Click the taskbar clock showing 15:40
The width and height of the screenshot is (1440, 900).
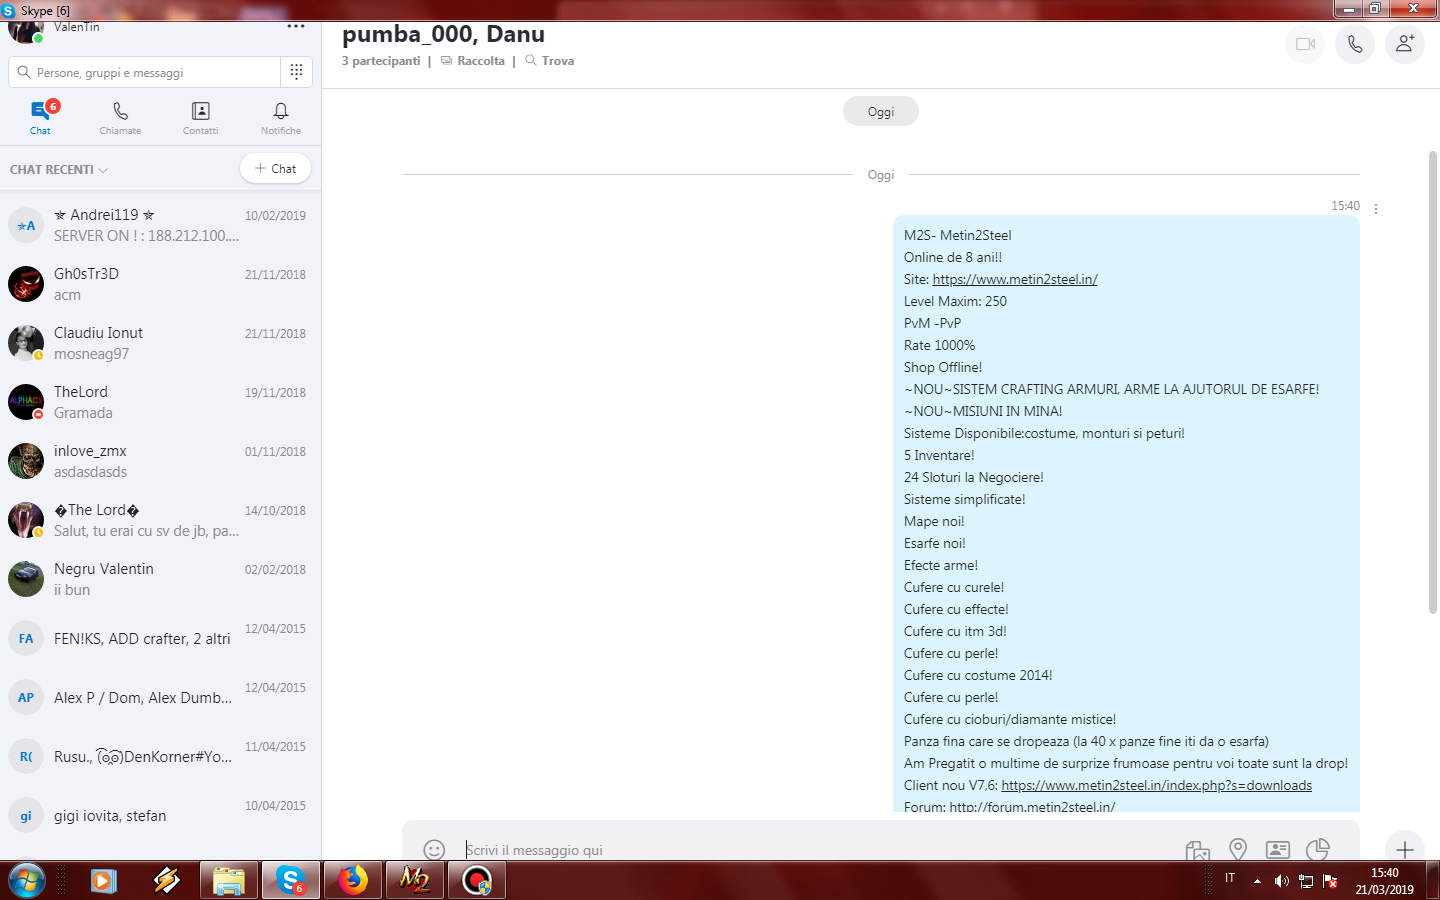click(x=1385, y=881)
